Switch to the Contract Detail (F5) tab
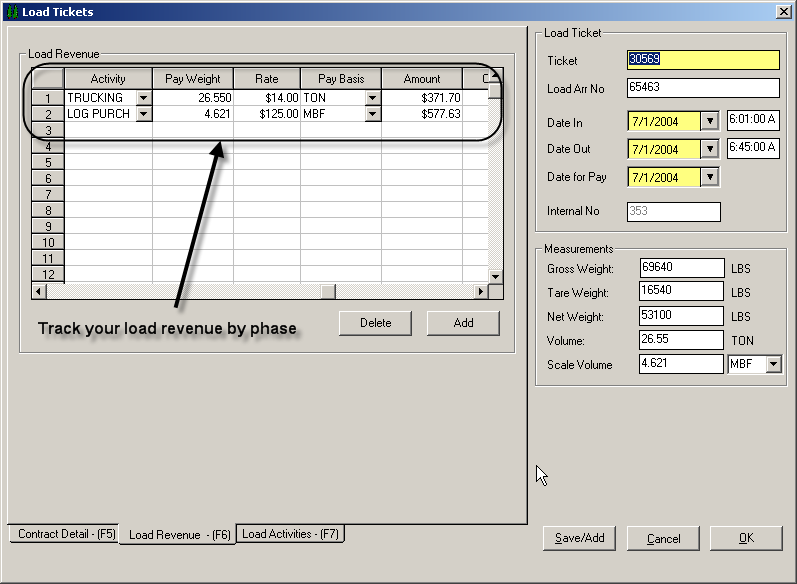Viewport: 797px width, 584px height. pos(66,534)
